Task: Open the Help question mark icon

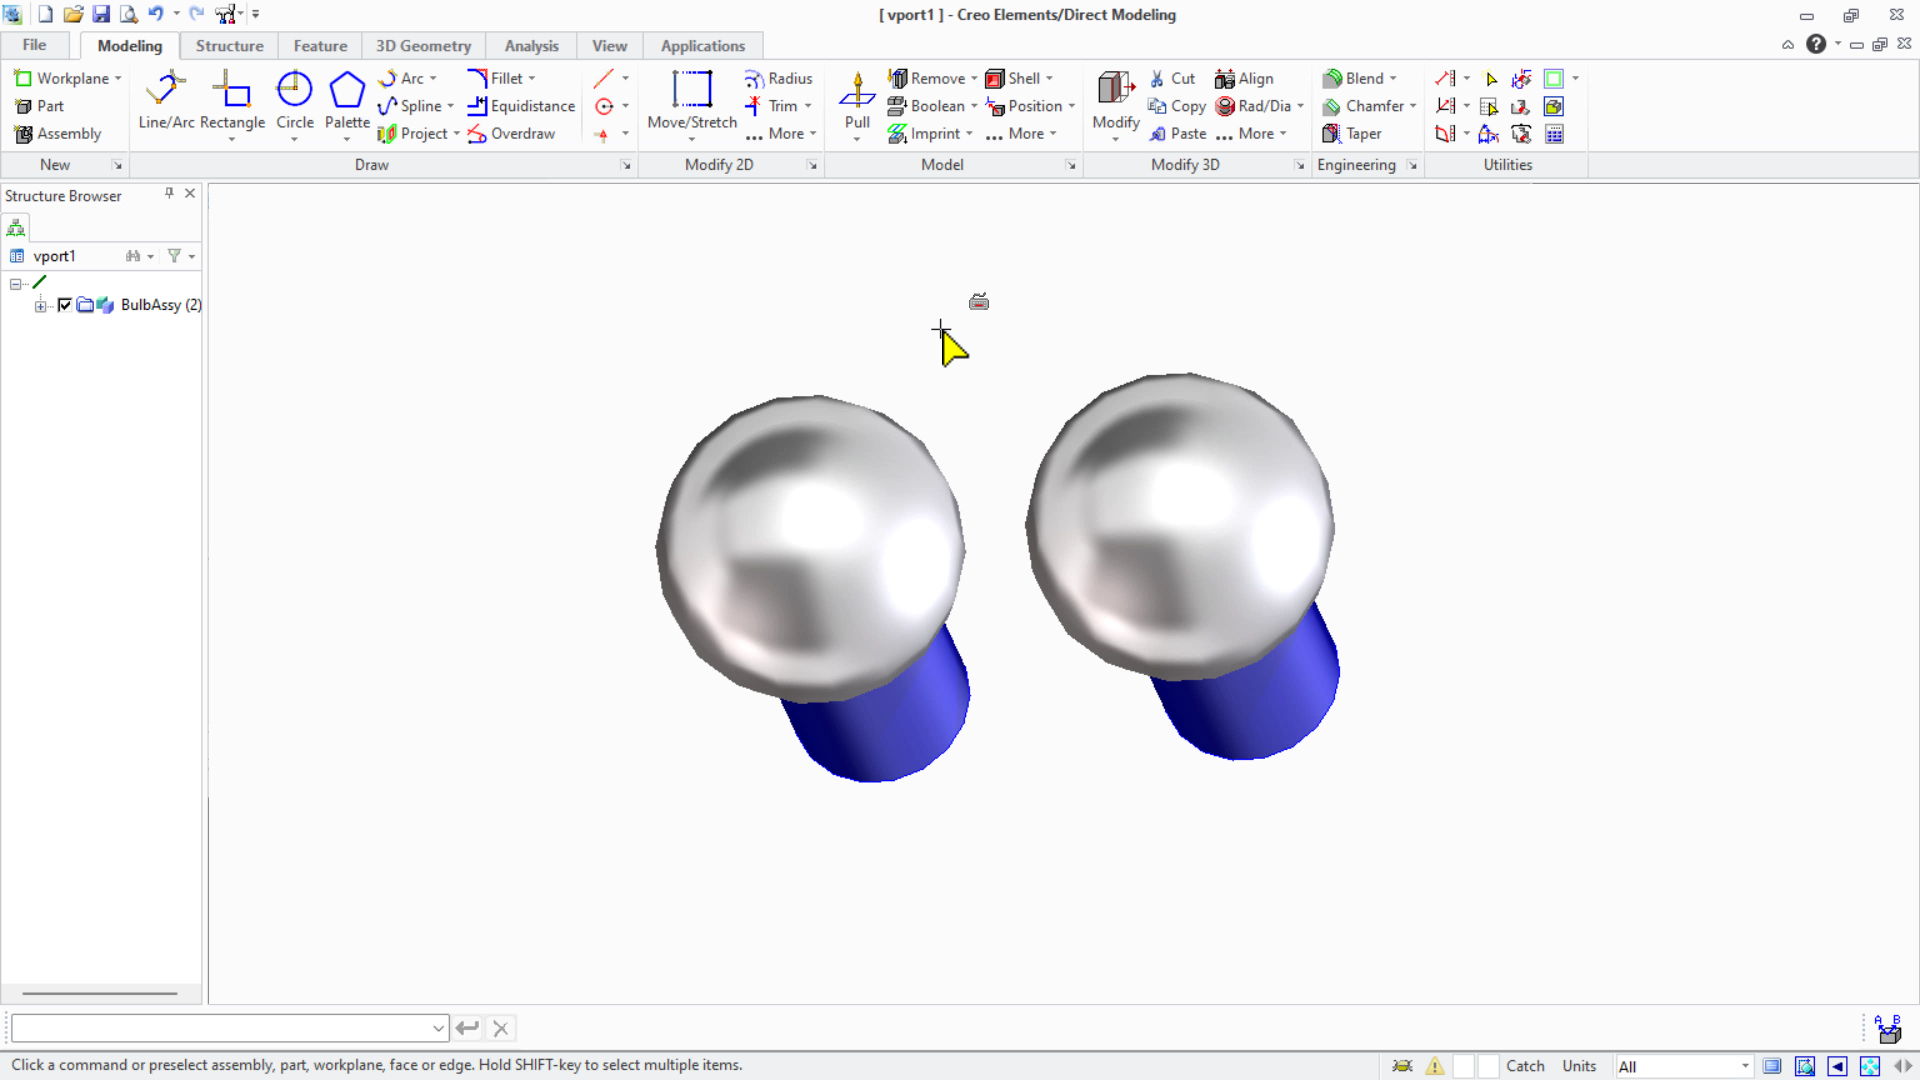Action: pos(1816,44)
